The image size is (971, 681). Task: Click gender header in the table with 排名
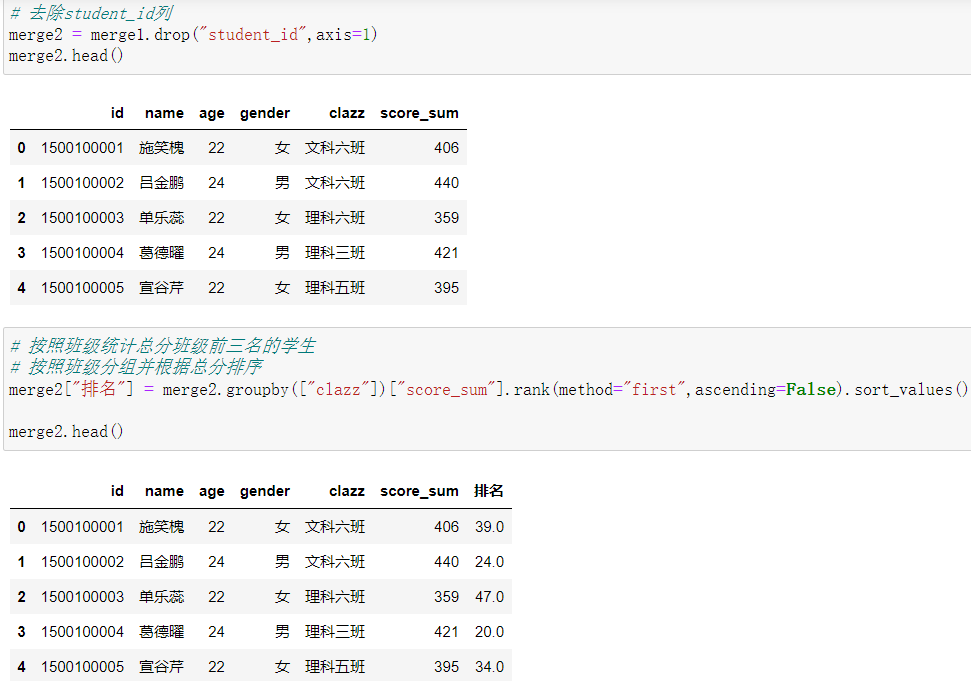[x=265, y=492]
